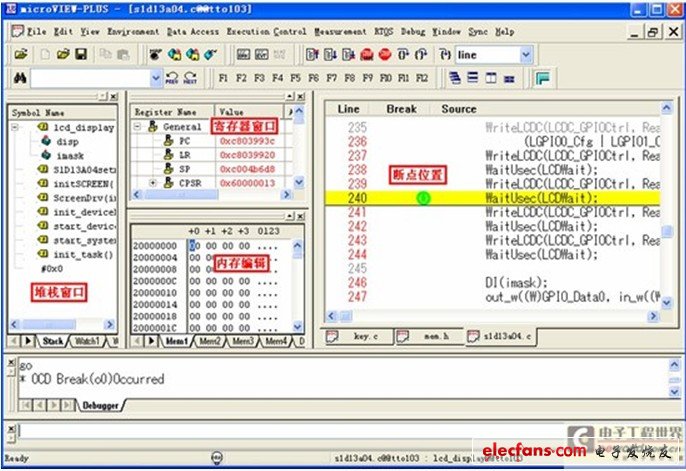
Task: Open the RTOS menu
Action: pos(384,31)
